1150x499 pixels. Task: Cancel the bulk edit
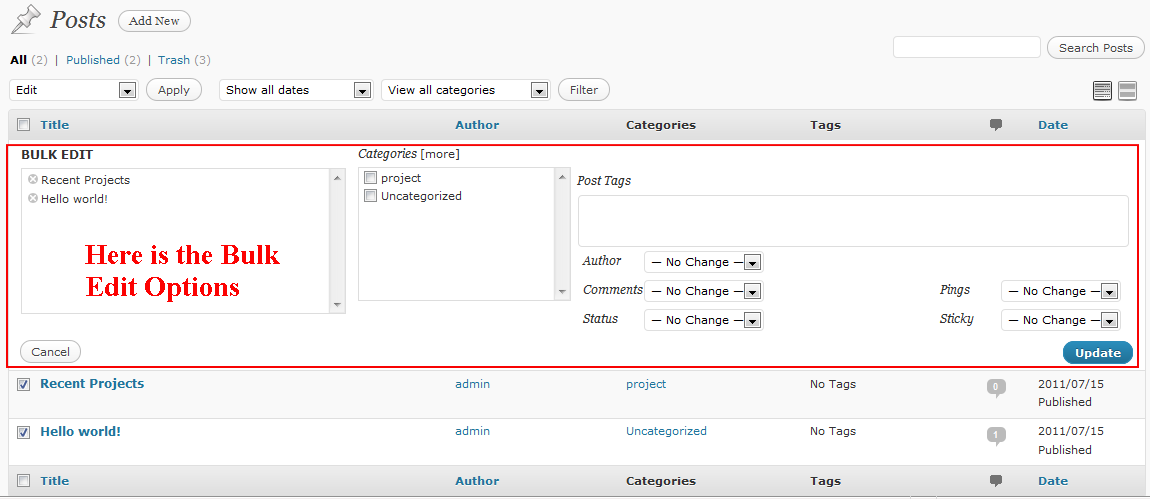pyautogui.click(x=50, y=352)
